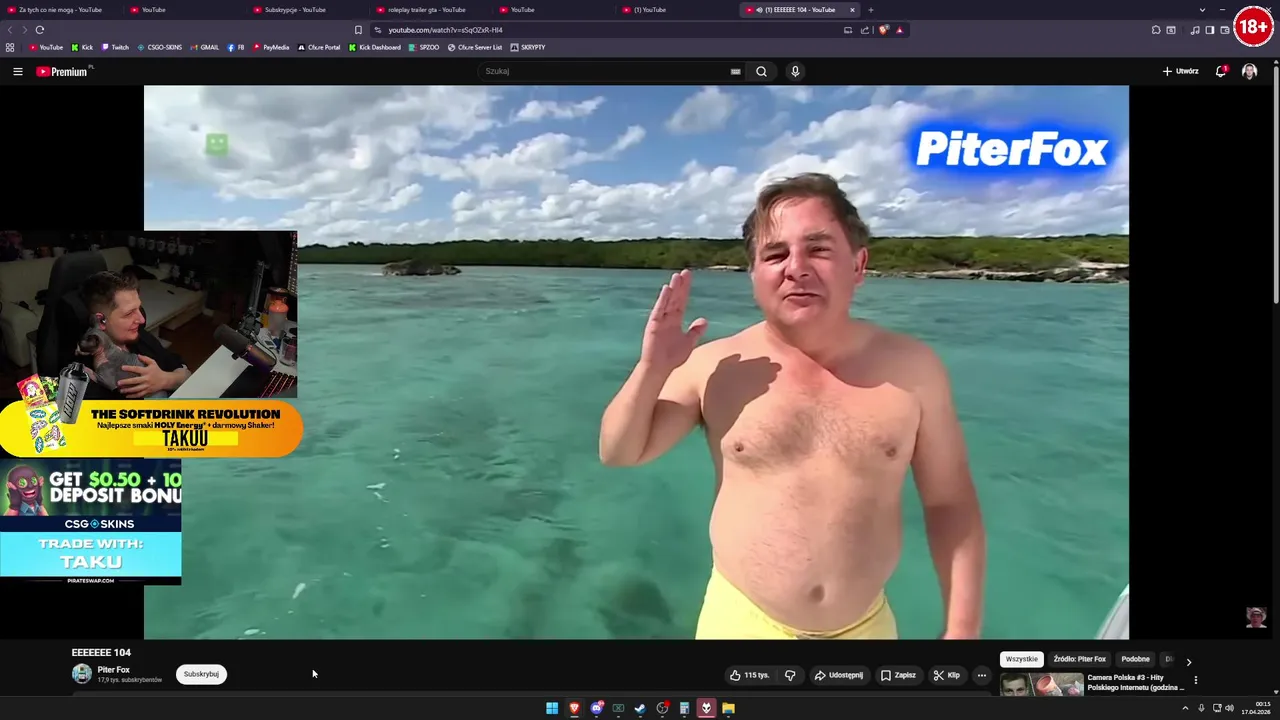Open the Windows Start button
The height and width of the screenshot is (720, 1280).
[x=552, y=708]
